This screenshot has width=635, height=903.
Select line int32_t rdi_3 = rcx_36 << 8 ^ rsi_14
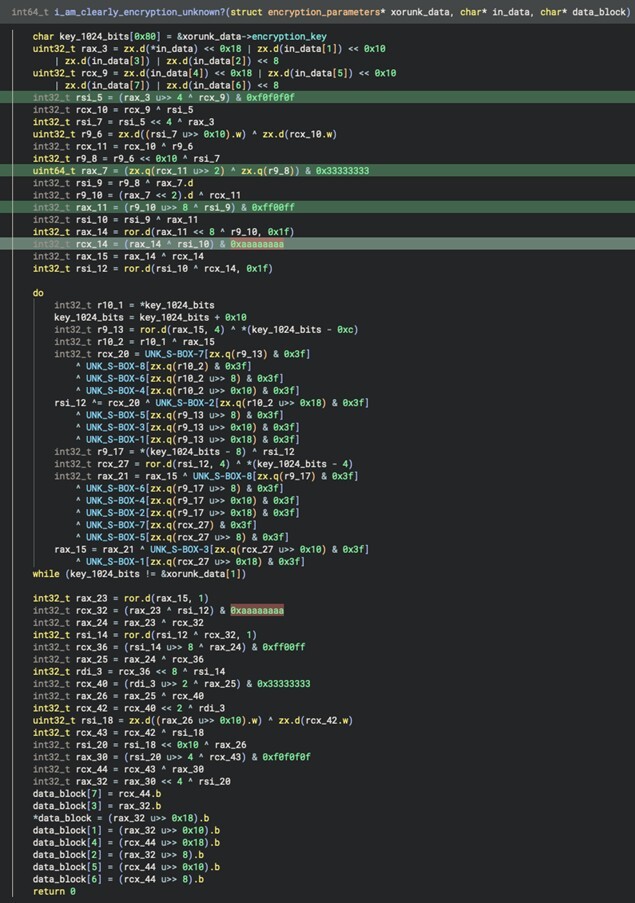(x=128, y=671)
